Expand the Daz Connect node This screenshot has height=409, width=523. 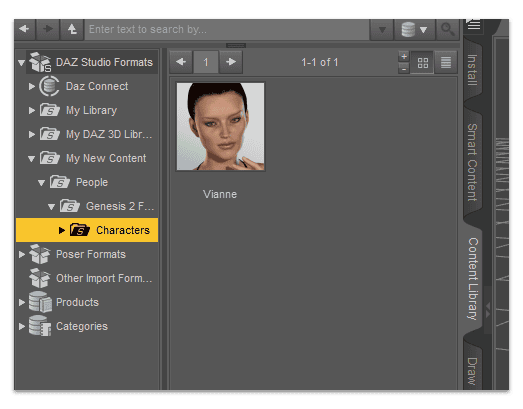pyautogui.click(x=32, y=86)
